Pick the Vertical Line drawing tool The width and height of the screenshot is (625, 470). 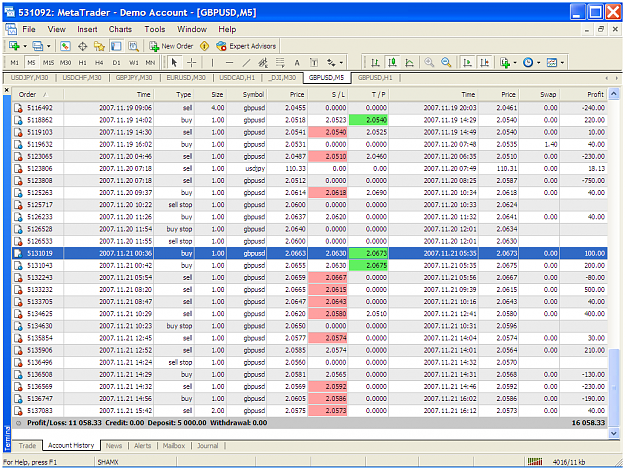click(212, 63)
